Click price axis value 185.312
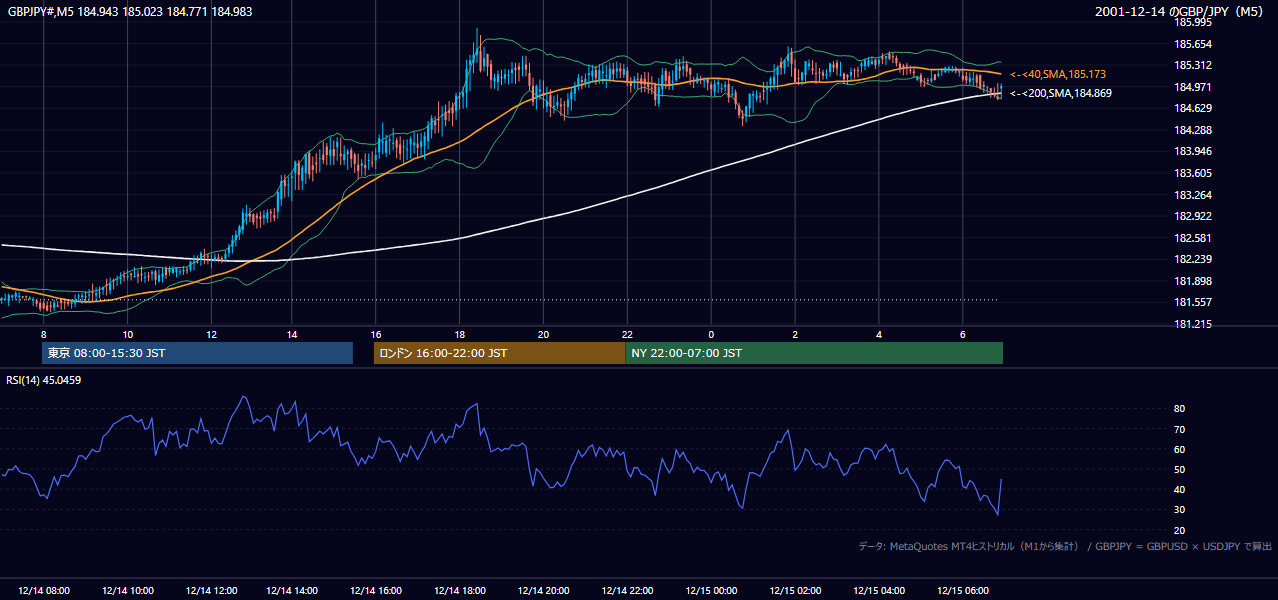The image size is (1278, 600). coord(1192,65)
